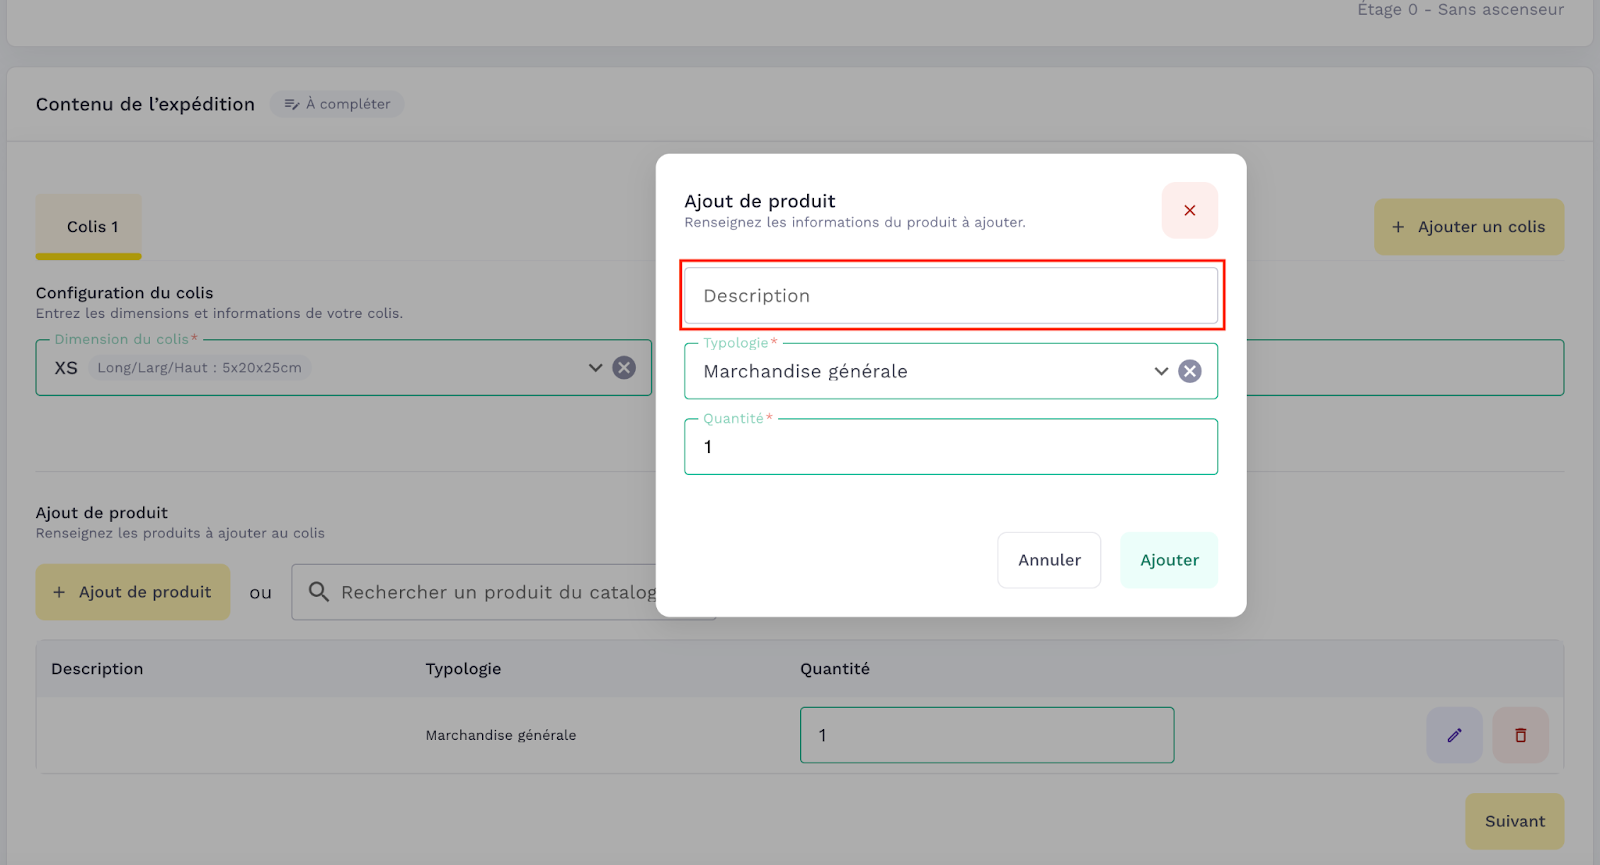Confirm with the Ajouter button
The height and width of the screenshot is (865, 1600).
point(1168,560)
